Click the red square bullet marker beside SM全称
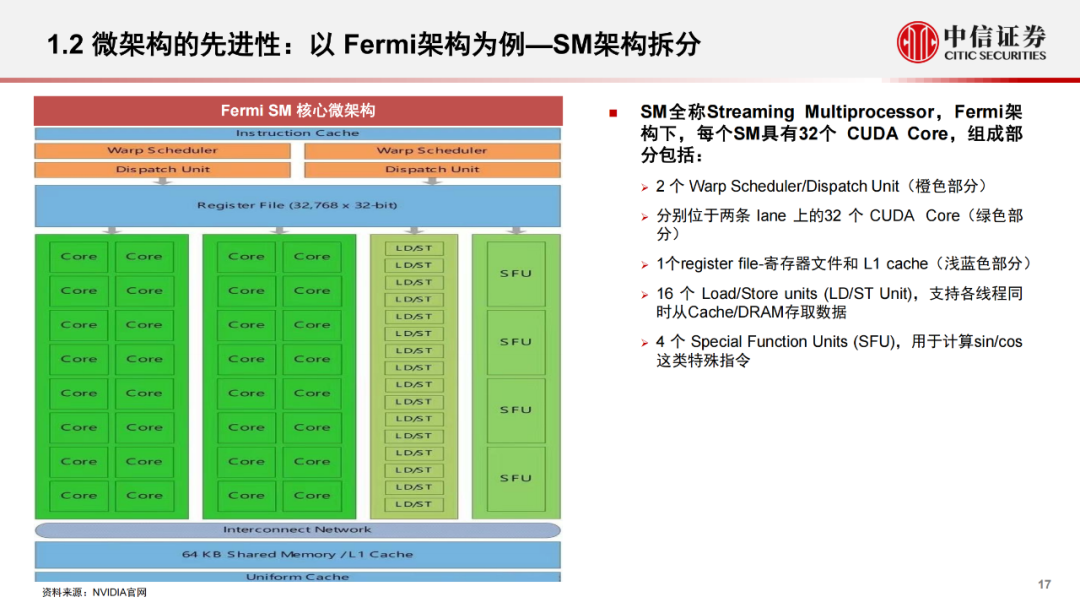1080x608 pixels. 613,113
